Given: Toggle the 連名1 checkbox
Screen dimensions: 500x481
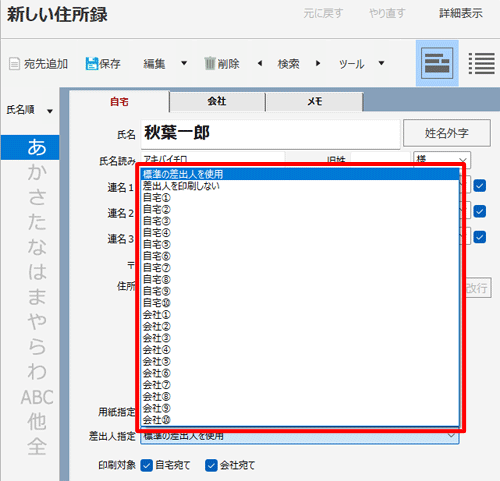Looking at the screenshot, I should coord(480,186).
